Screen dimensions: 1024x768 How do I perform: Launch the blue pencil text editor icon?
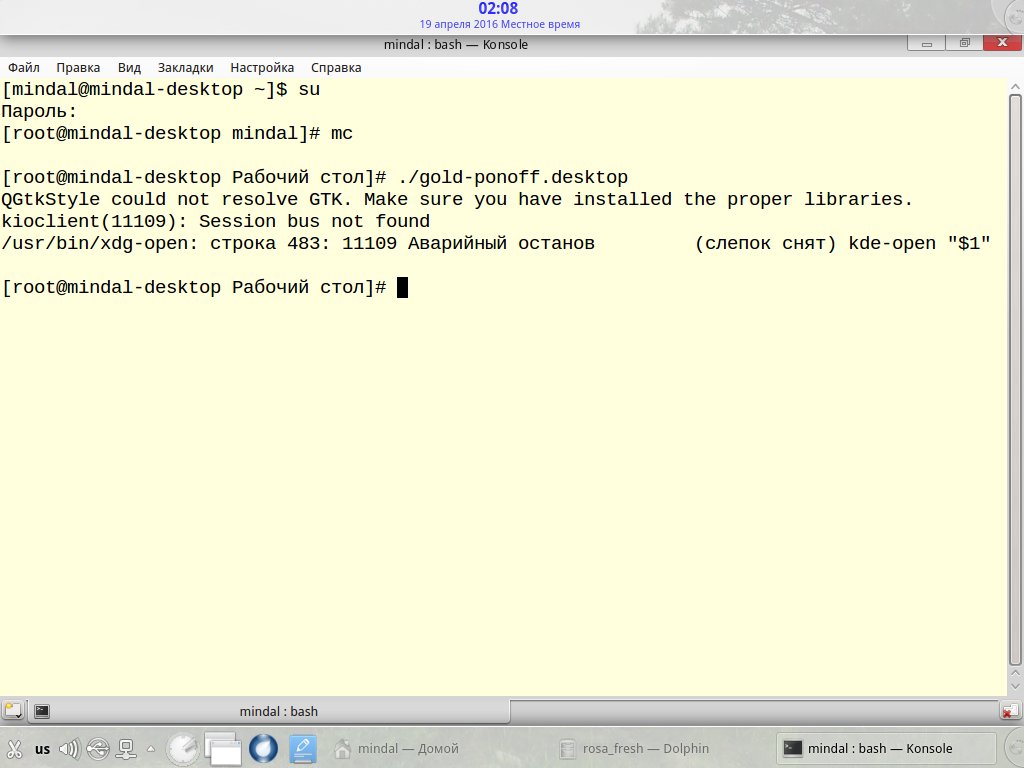click(x=302, y=748)
